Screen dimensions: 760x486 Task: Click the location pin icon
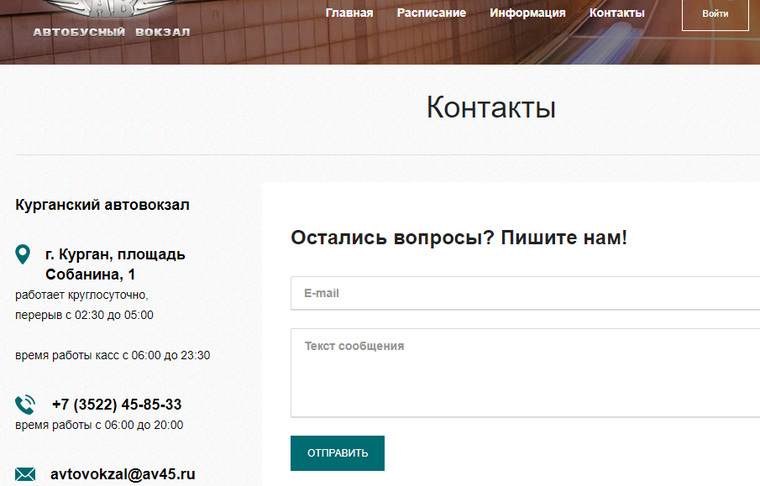tap(24, 255)
